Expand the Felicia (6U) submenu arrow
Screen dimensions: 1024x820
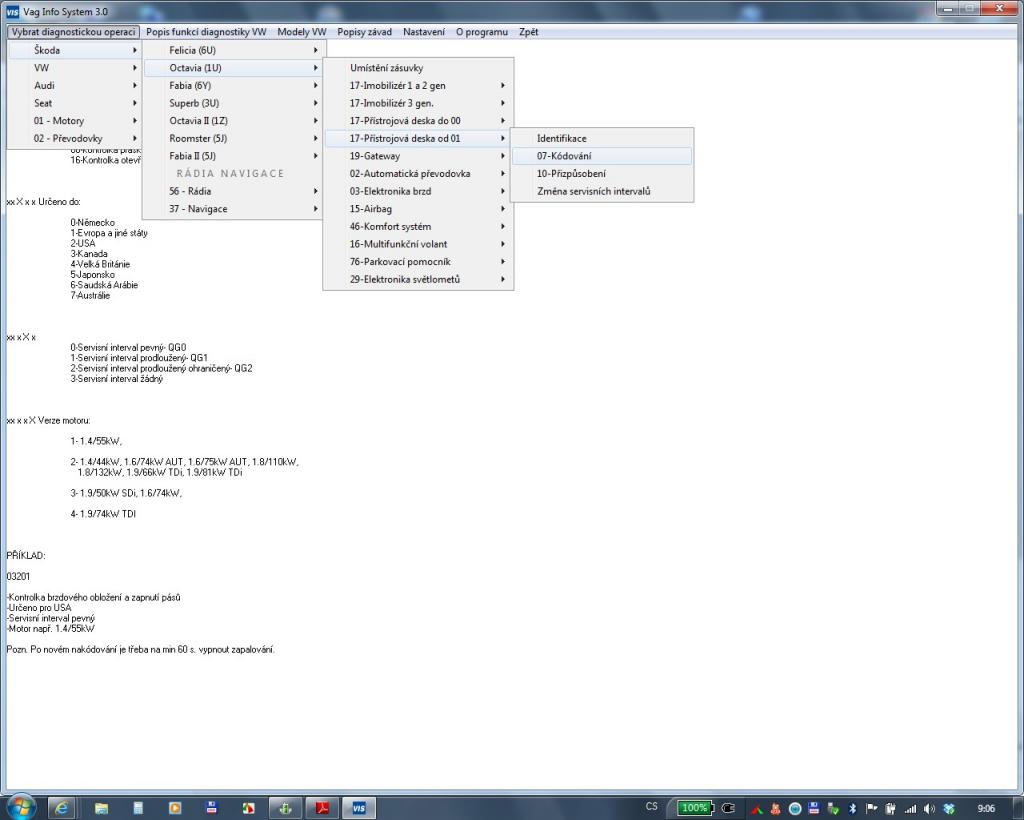coord(315,50)
